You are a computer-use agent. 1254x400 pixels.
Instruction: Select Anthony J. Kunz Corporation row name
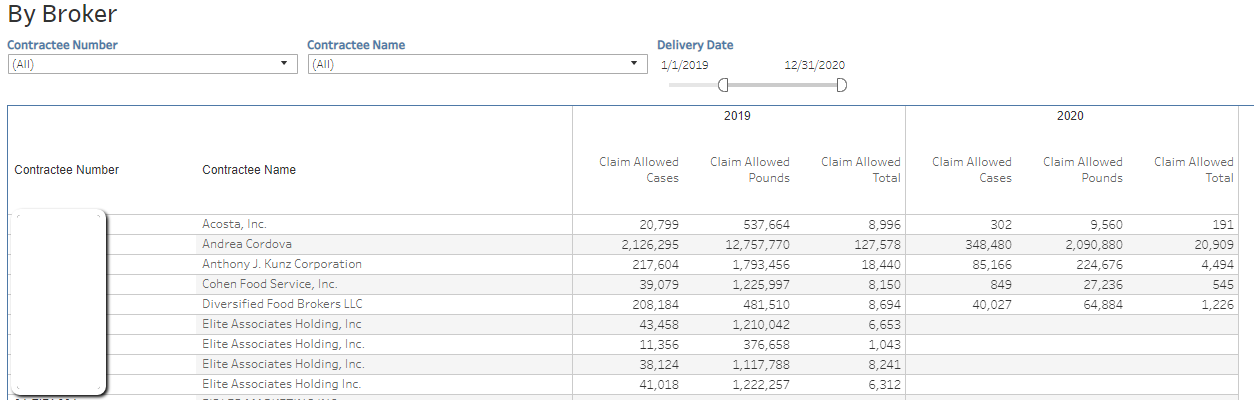click(282, 265)
